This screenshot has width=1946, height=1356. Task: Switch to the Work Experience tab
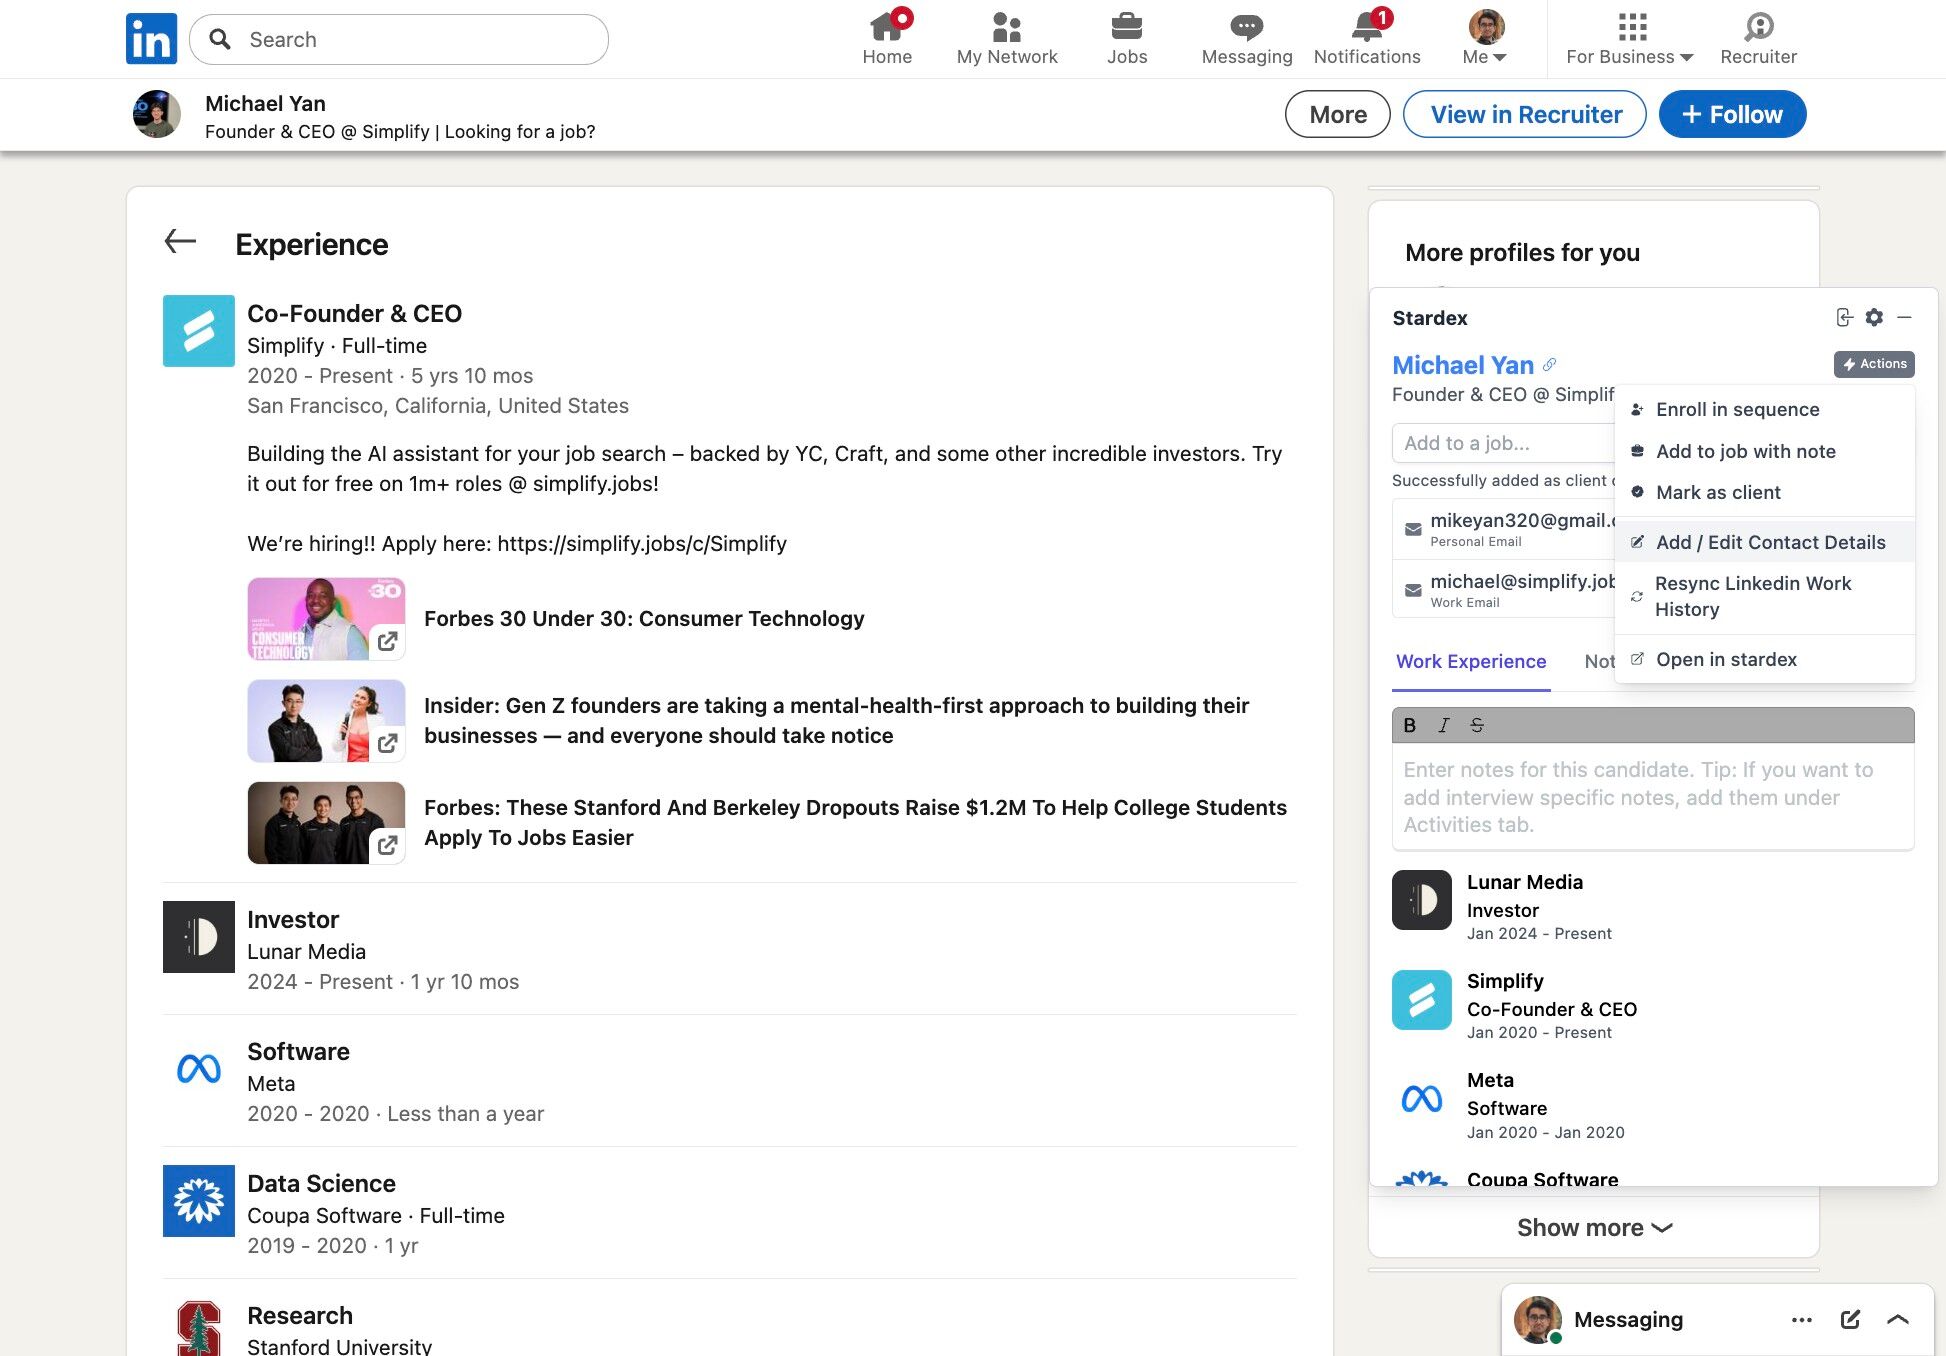click(1470, 661)
